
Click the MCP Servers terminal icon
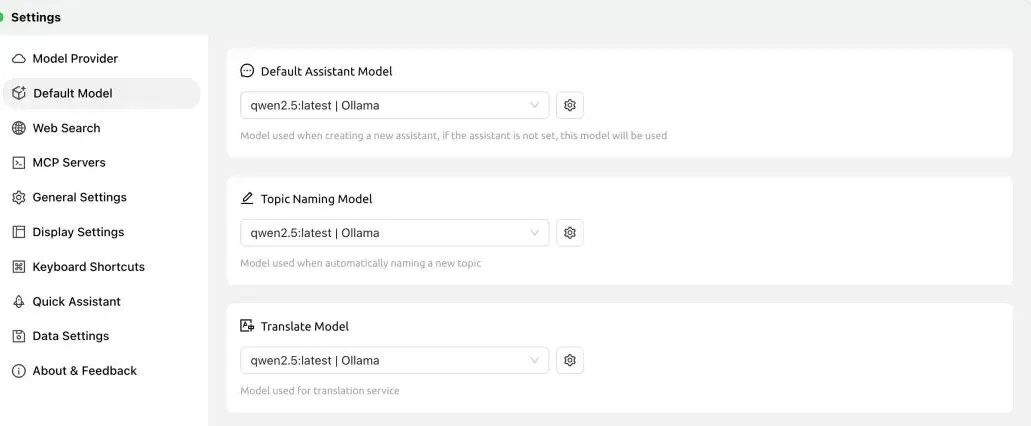tap(19, 163)
